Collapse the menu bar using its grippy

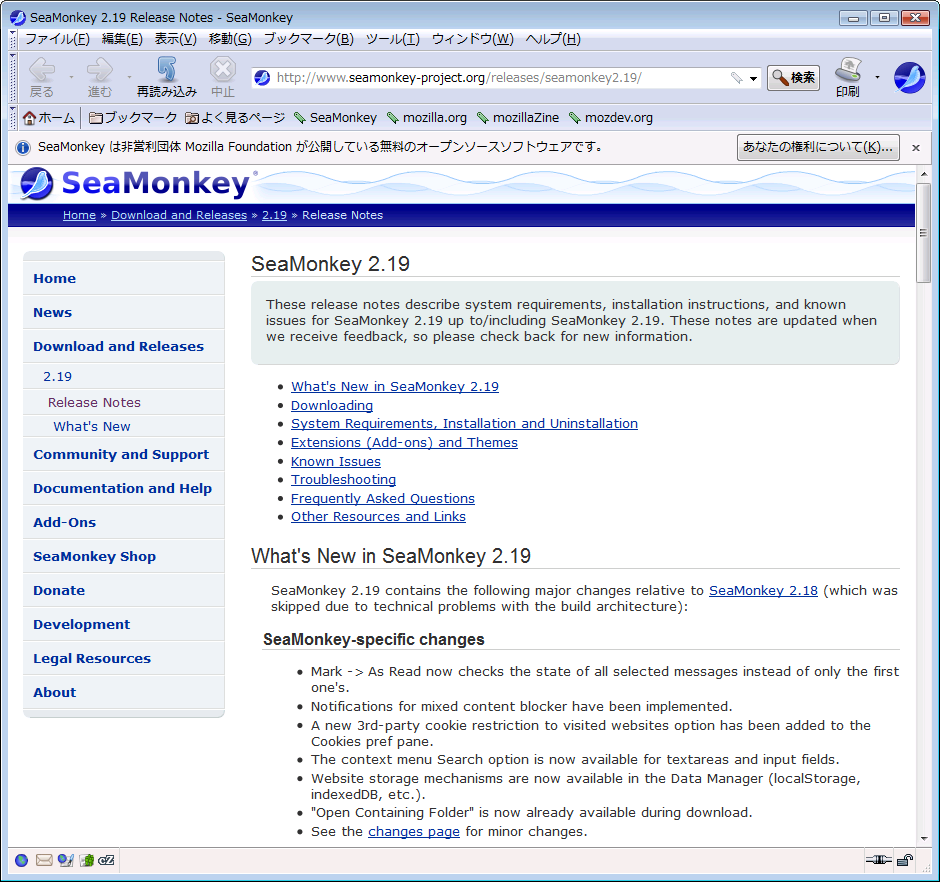coord(13,40)
